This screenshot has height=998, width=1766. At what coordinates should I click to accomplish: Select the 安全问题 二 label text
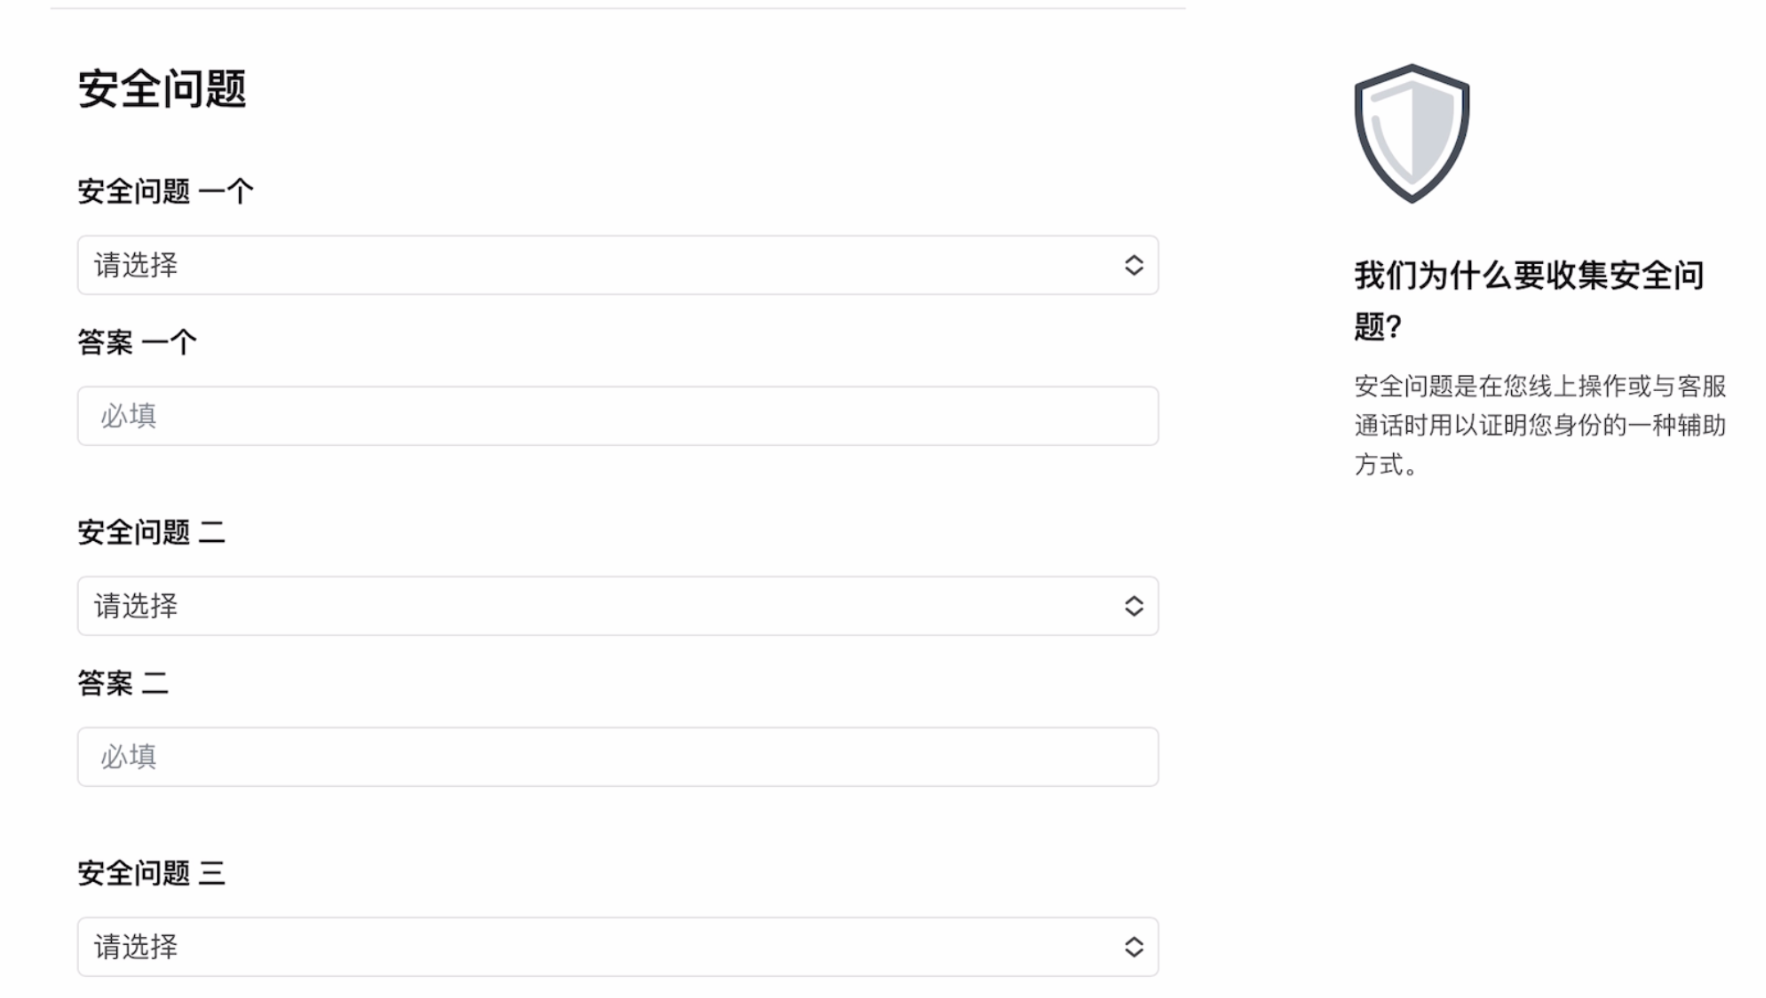coord(151,532)
